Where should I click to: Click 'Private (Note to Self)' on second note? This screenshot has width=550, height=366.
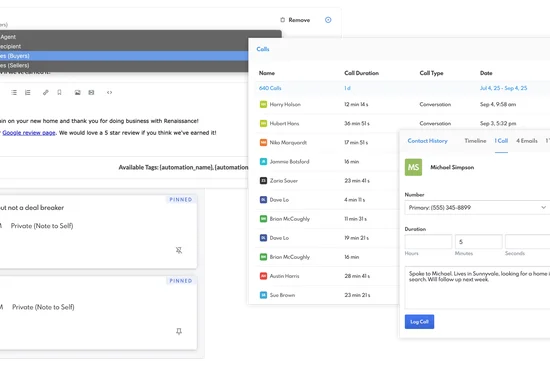pyautogui.click(x=43, y=307)
